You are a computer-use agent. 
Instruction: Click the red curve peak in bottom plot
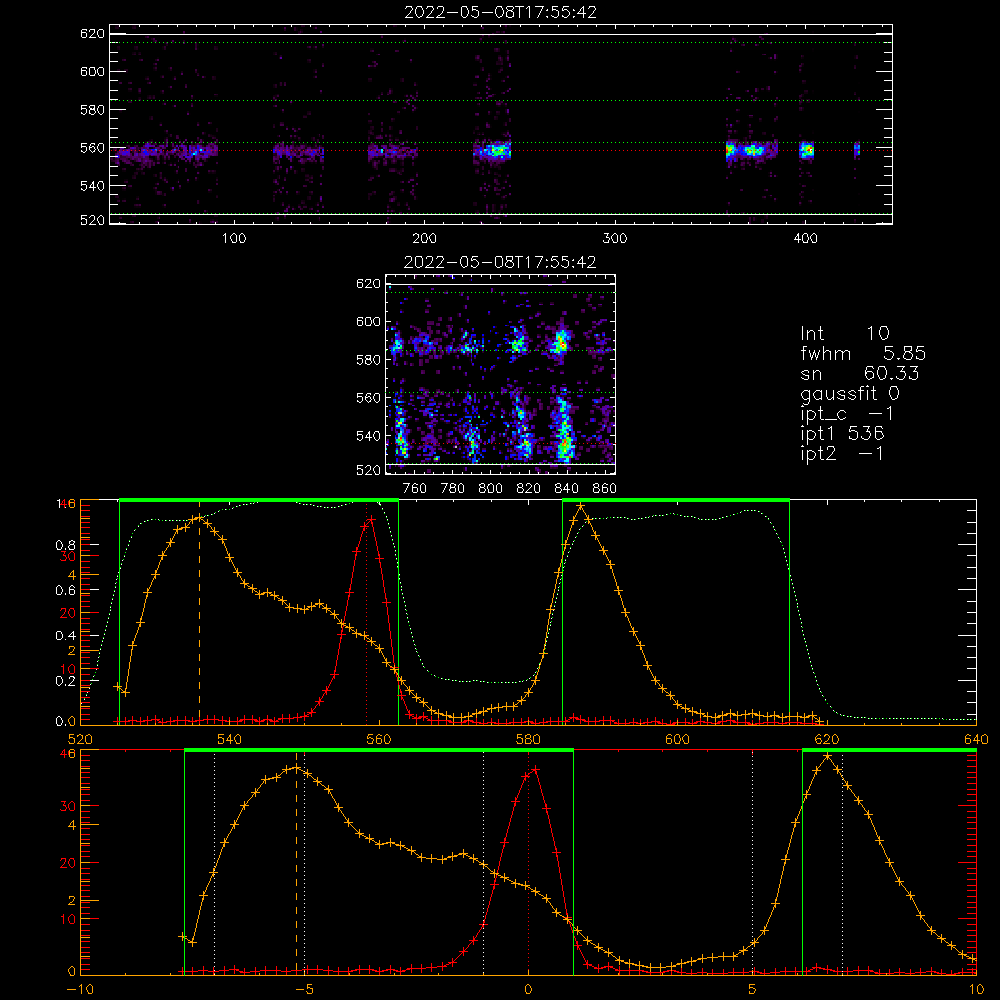tap(534, 769)
